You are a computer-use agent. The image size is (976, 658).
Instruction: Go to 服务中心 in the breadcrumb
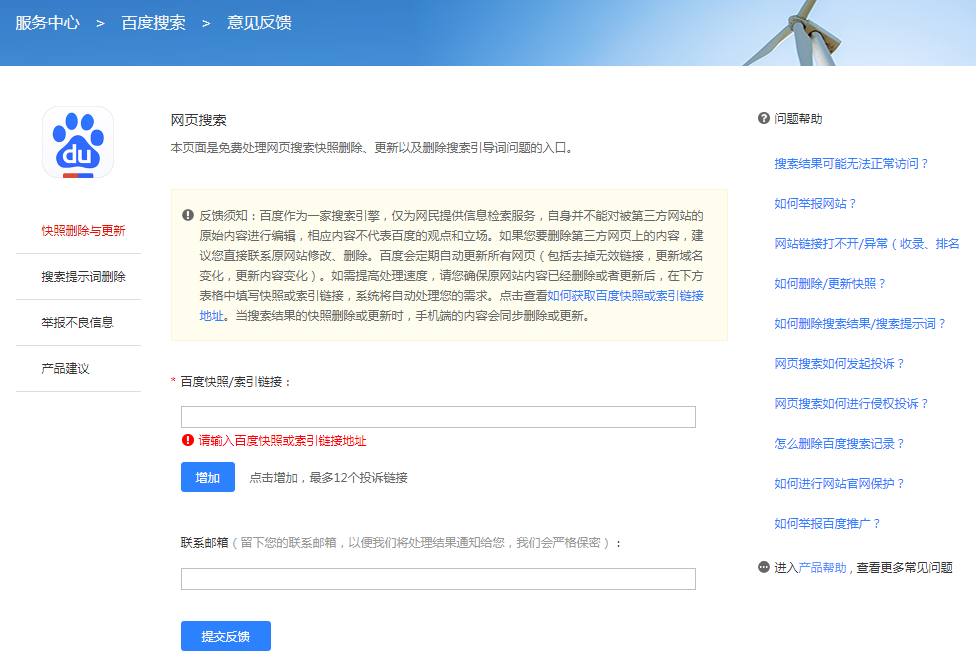click(47, 23)
